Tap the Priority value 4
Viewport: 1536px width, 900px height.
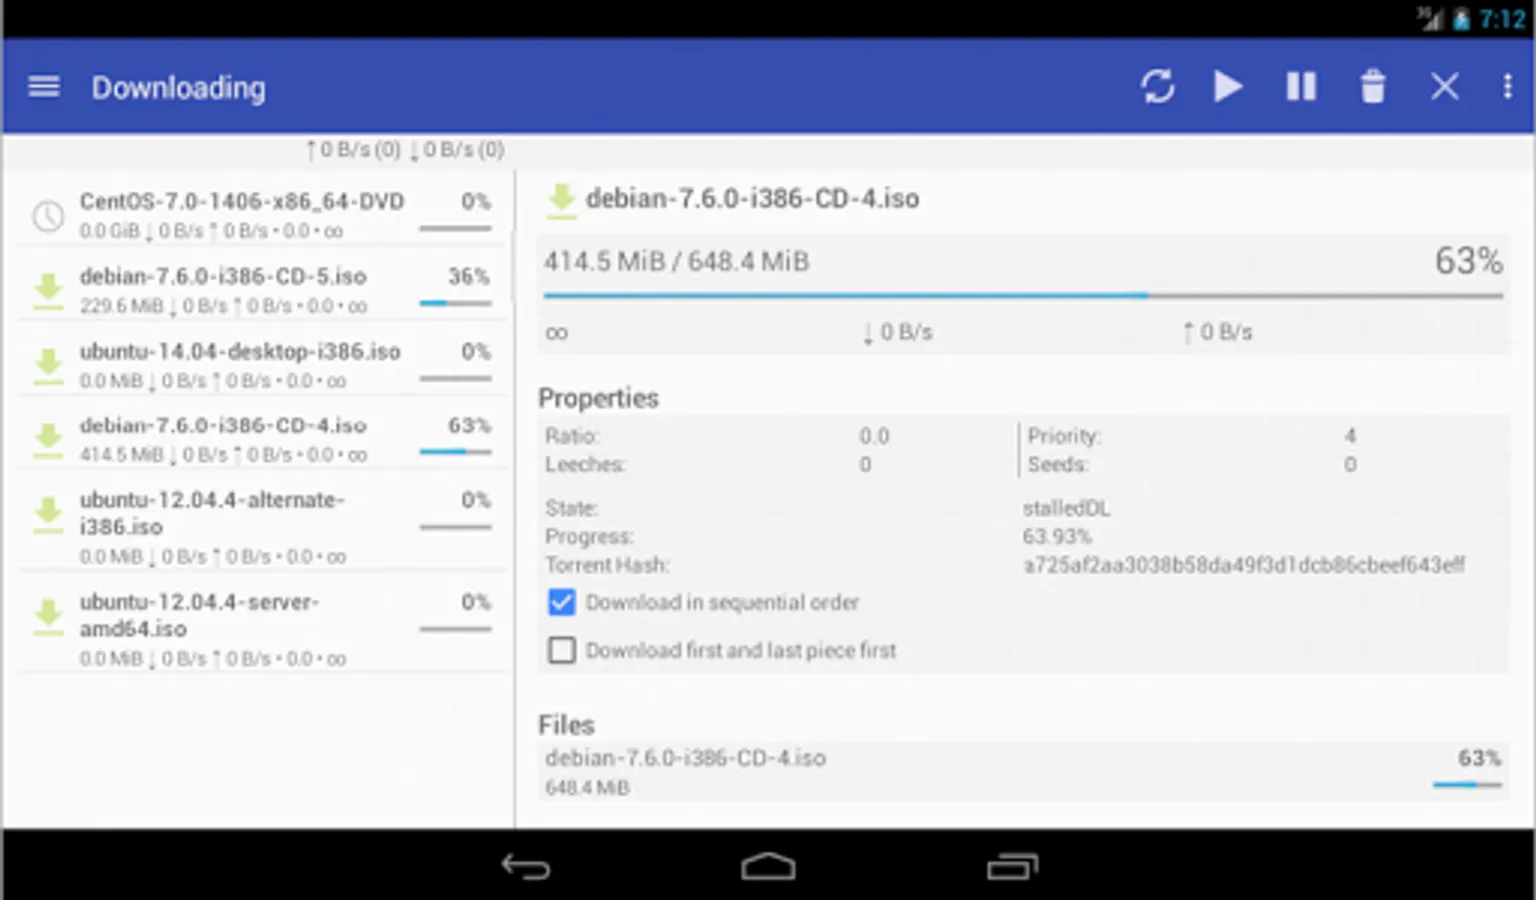coord(1350,436)
